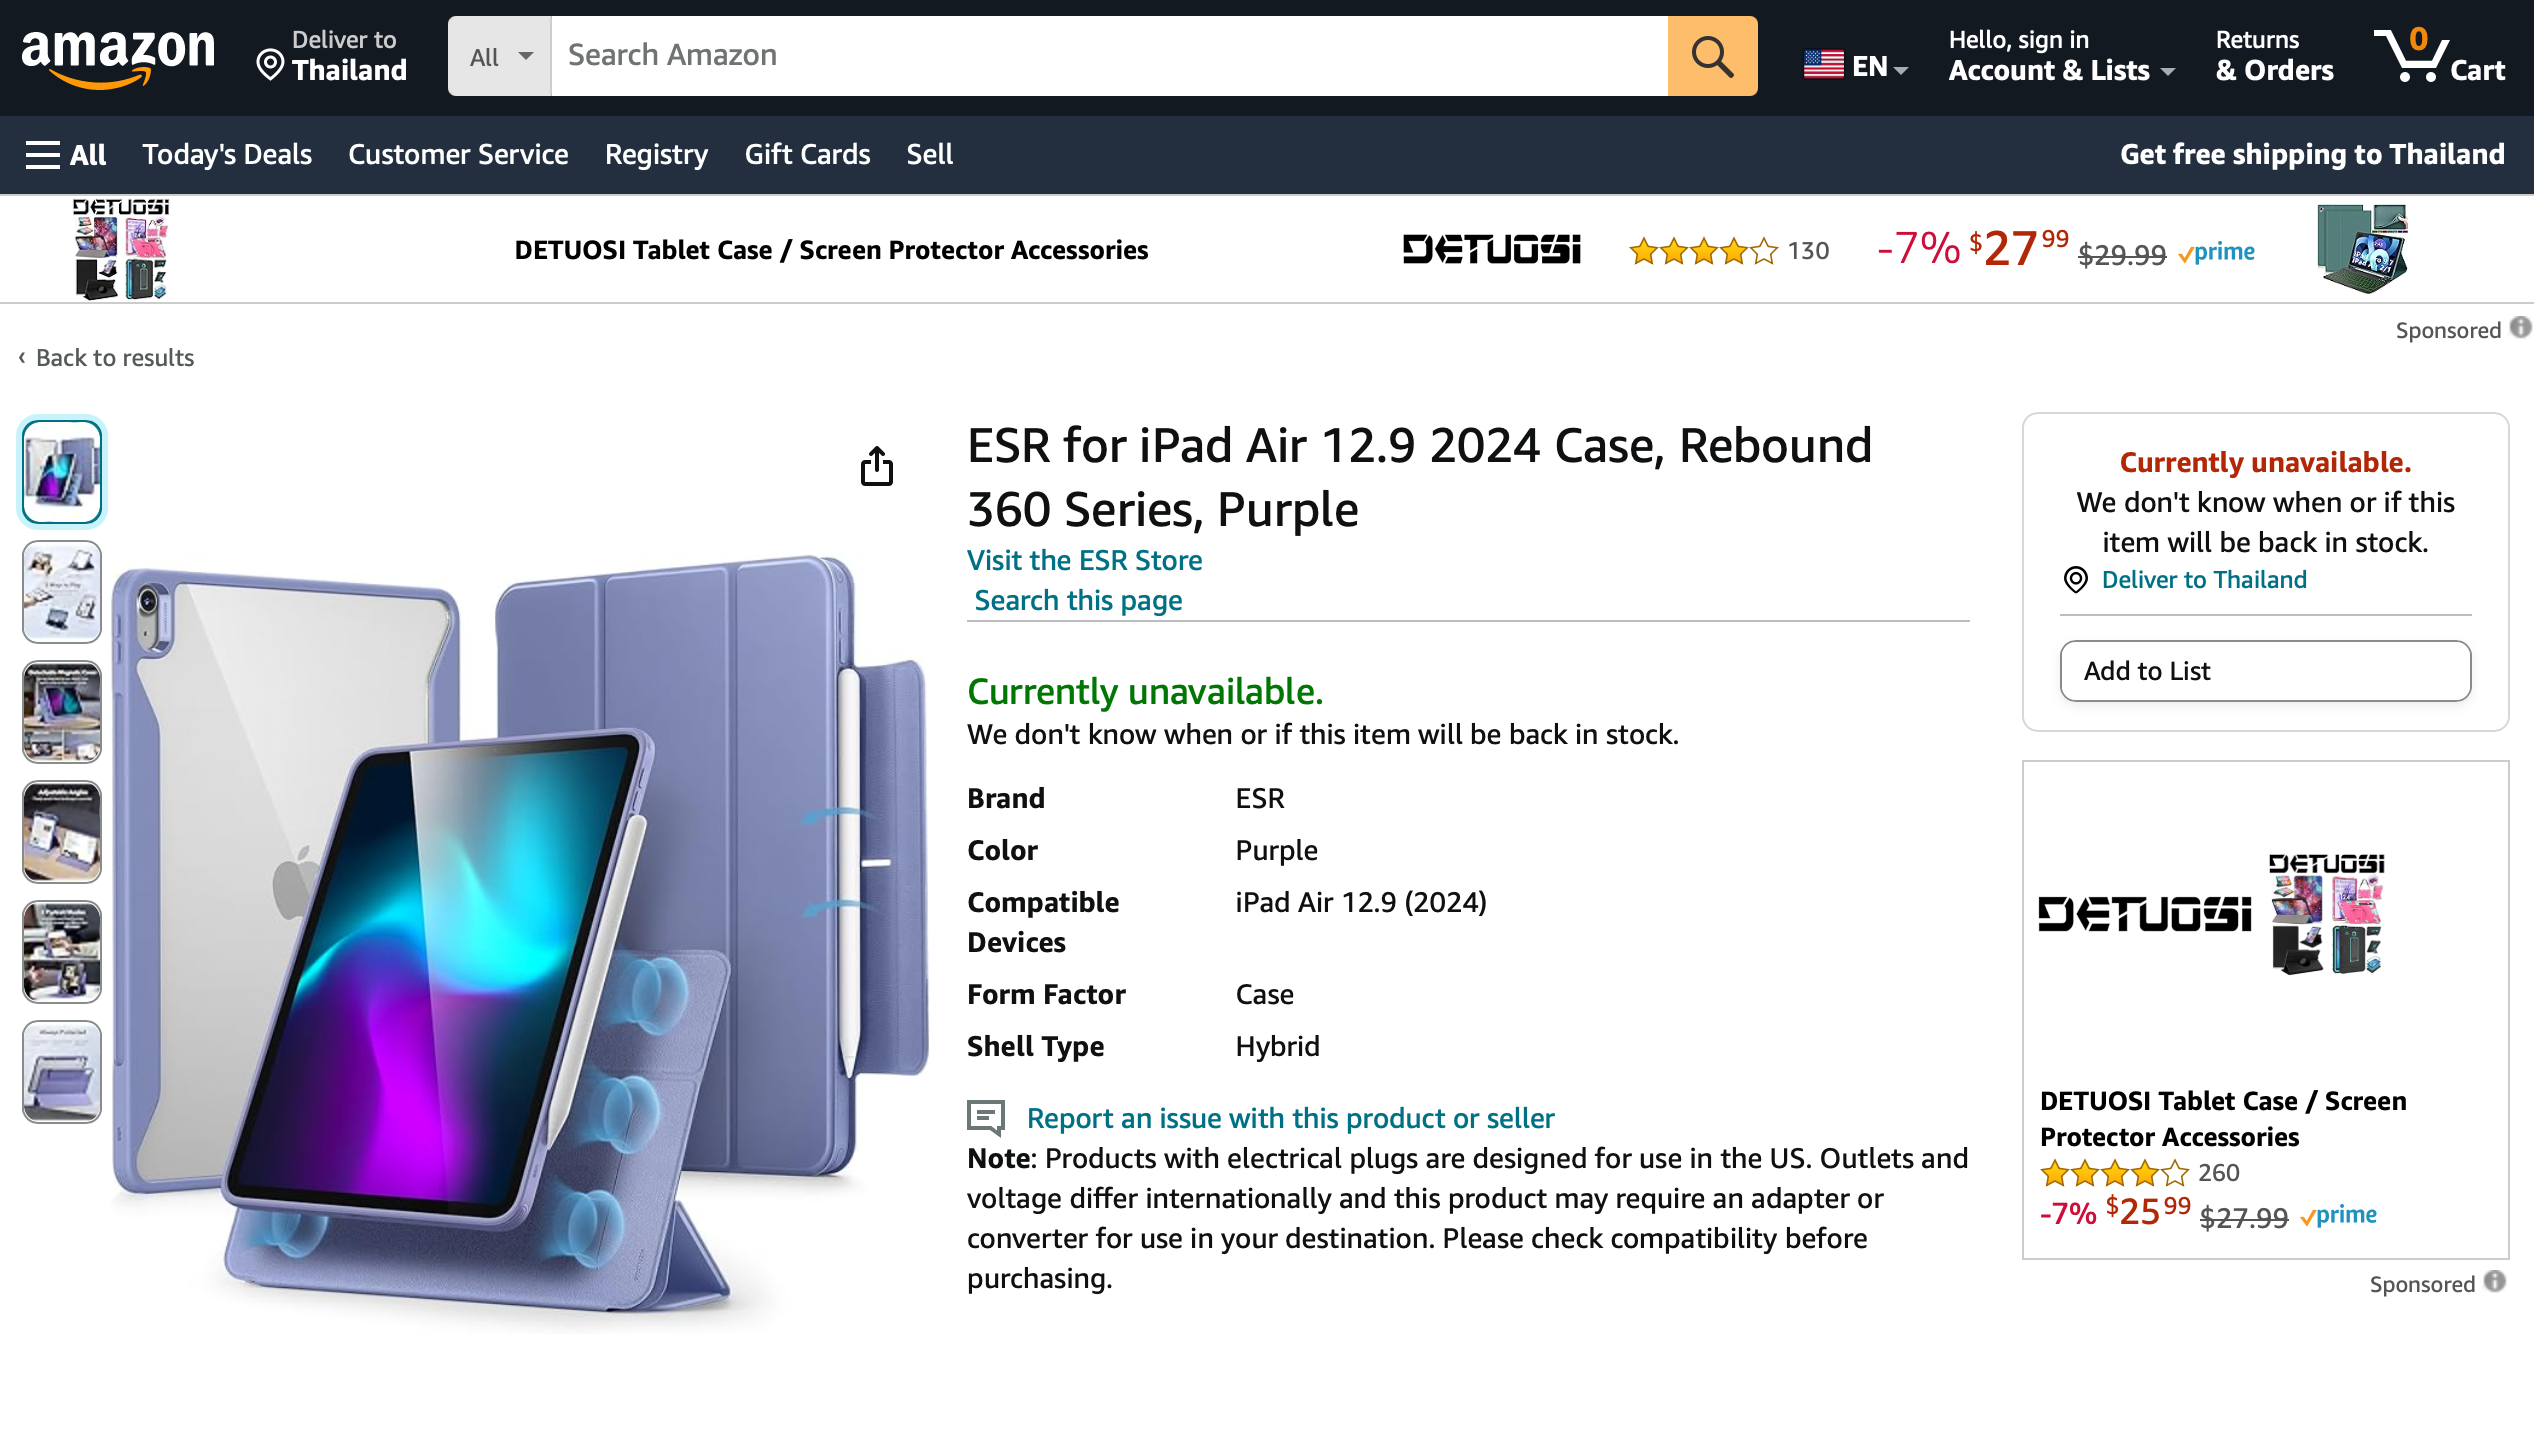2534x1434 pixels.
Task: Expand the All search category dropdown
Action: tap(500, 56)
